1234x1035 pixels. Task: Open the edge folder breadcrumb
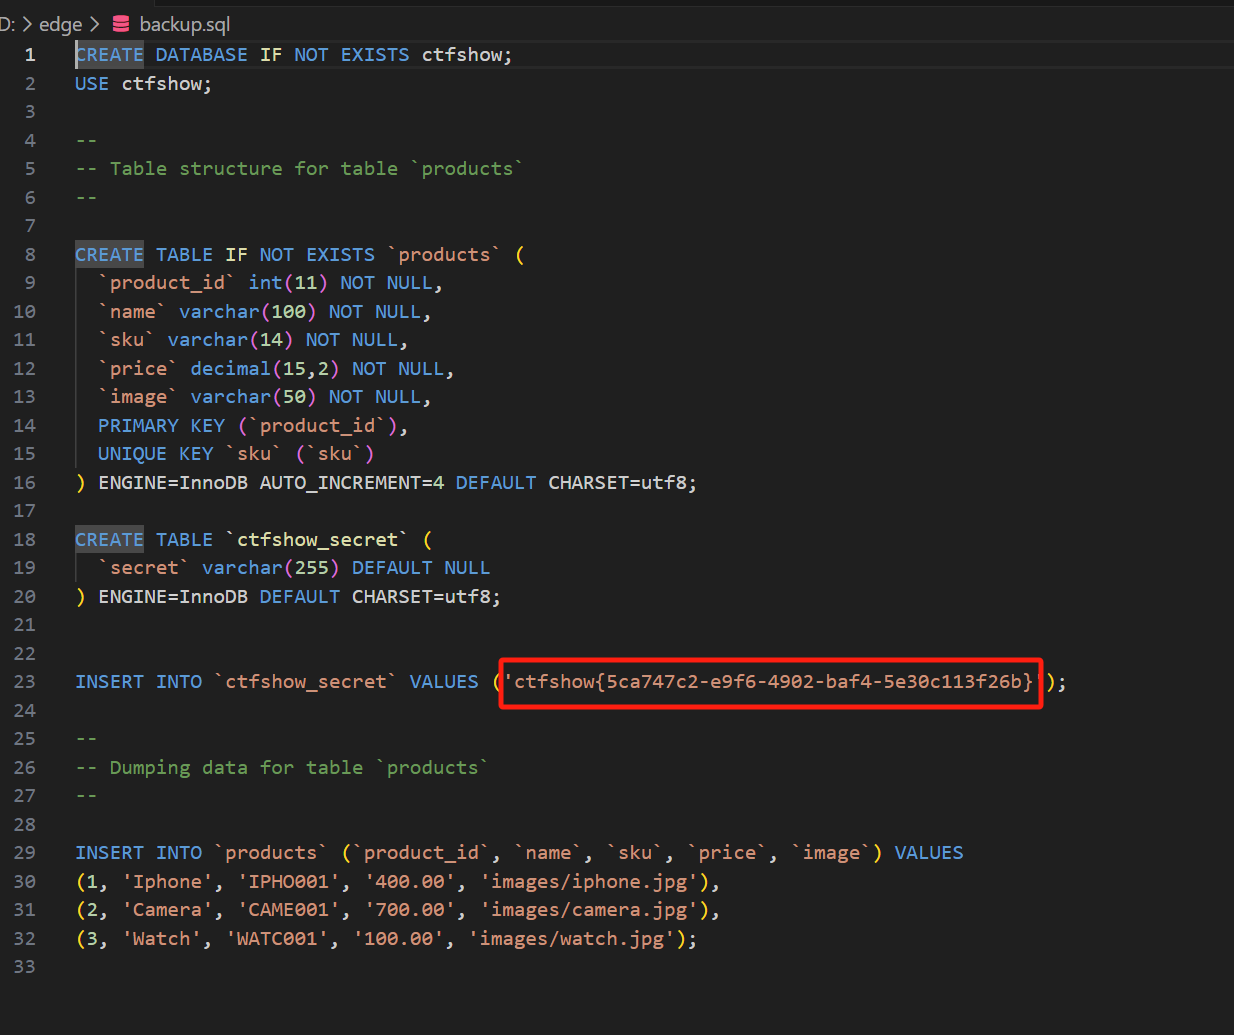tap(60, 24)
